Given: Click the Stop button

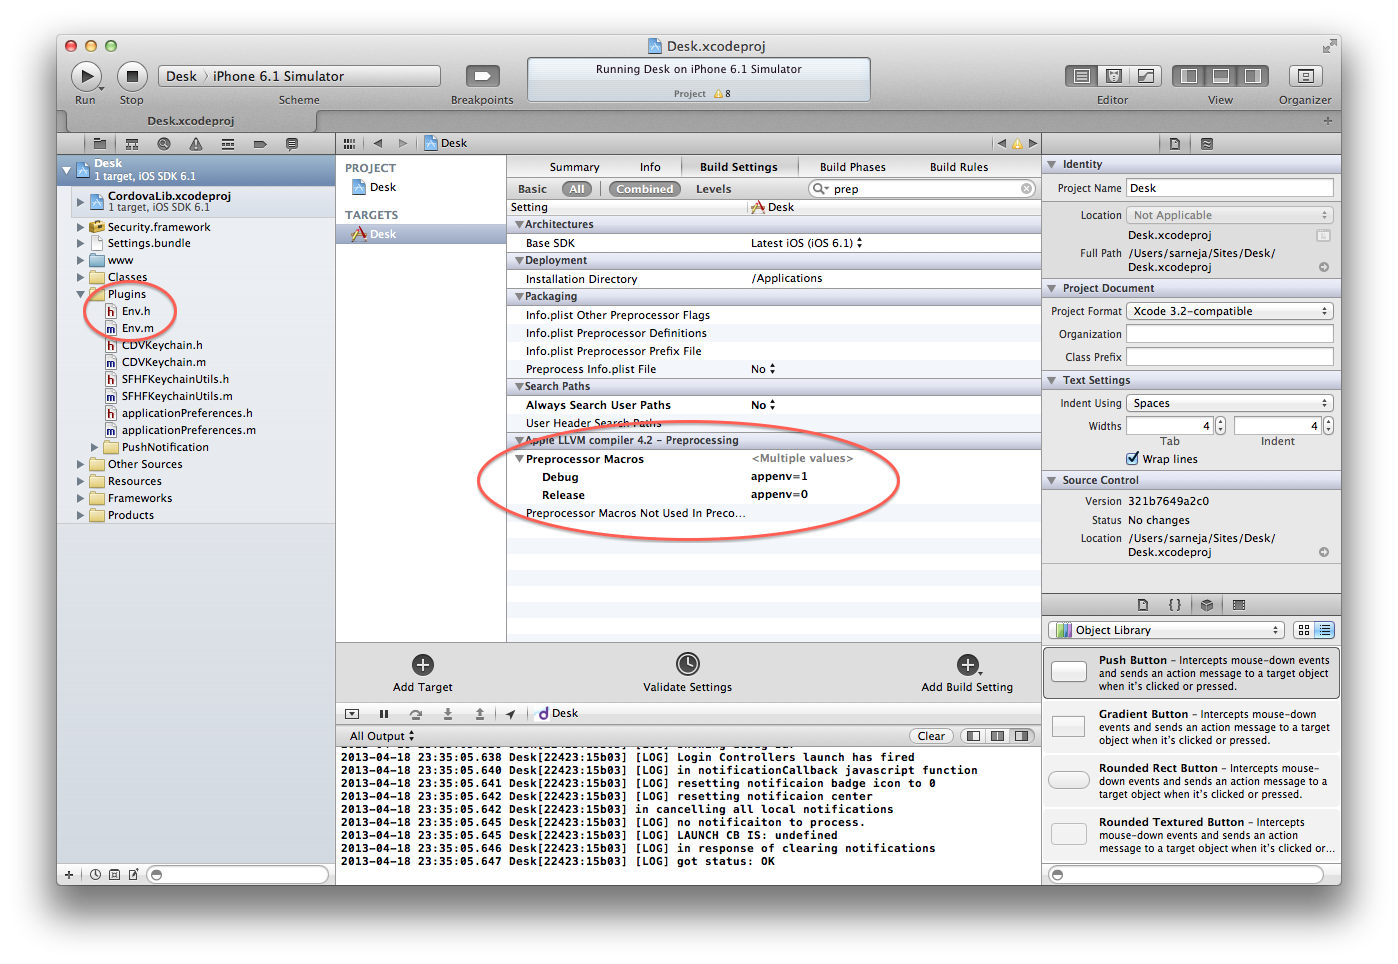Looking at the screenshot, I should (x=132, y=76).
